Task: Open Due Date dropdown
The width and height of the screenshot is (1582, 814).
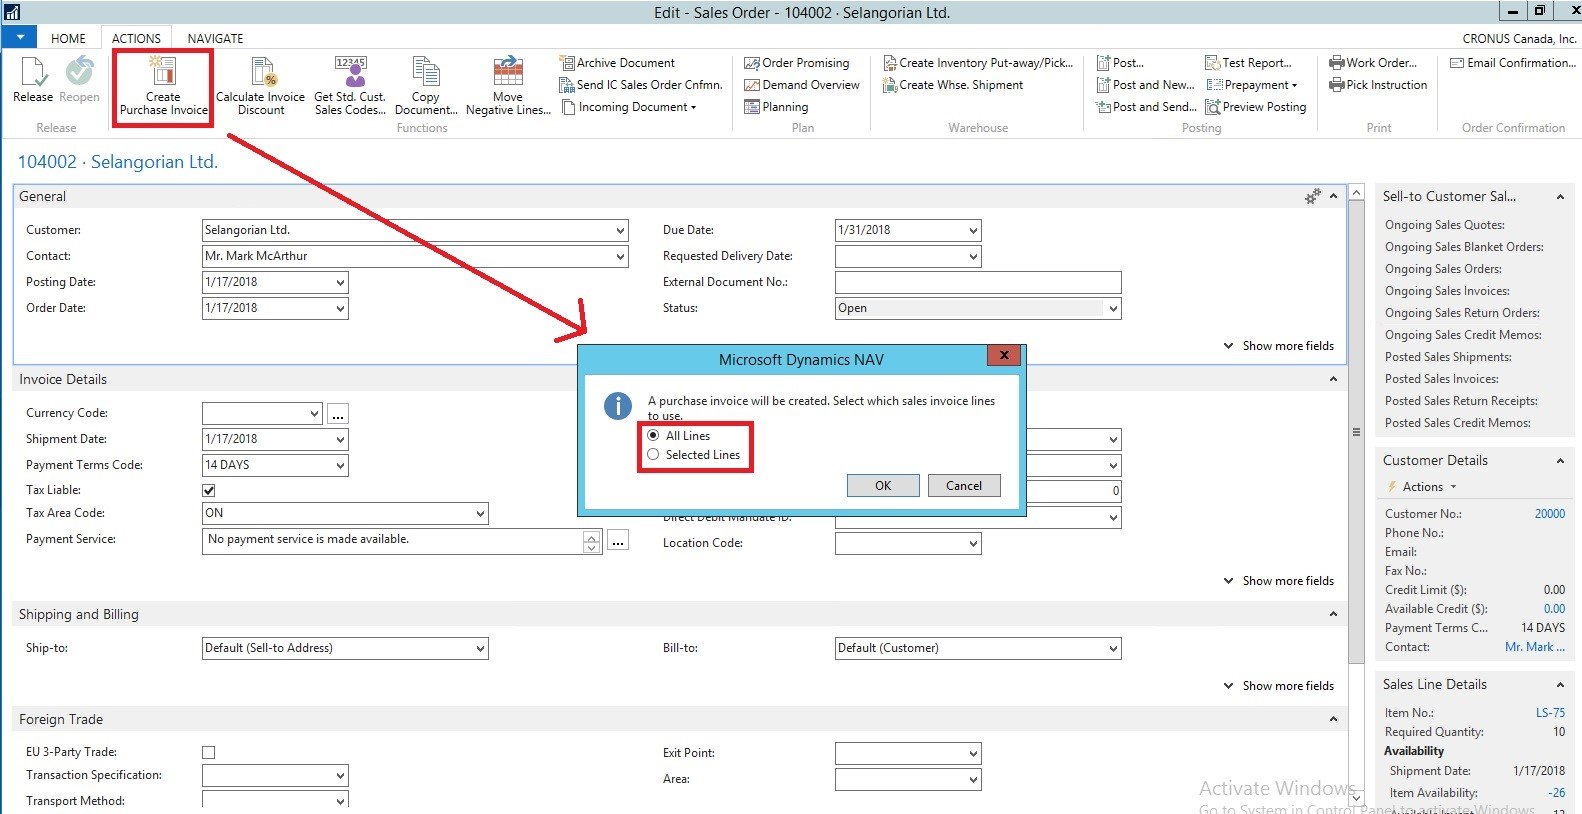Action: [x=973, y=230]
